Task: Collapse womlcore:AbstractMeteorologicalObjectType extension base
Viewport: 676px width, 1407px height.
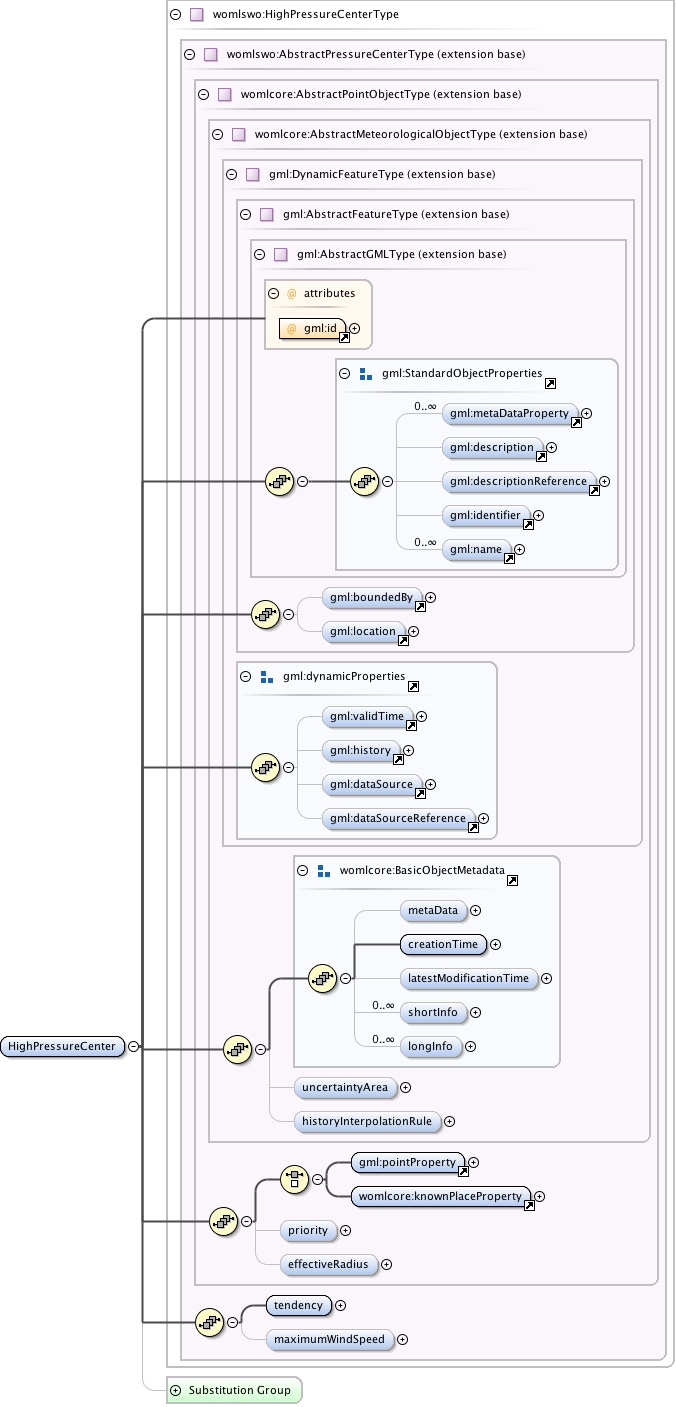Action: coord(218,135)
